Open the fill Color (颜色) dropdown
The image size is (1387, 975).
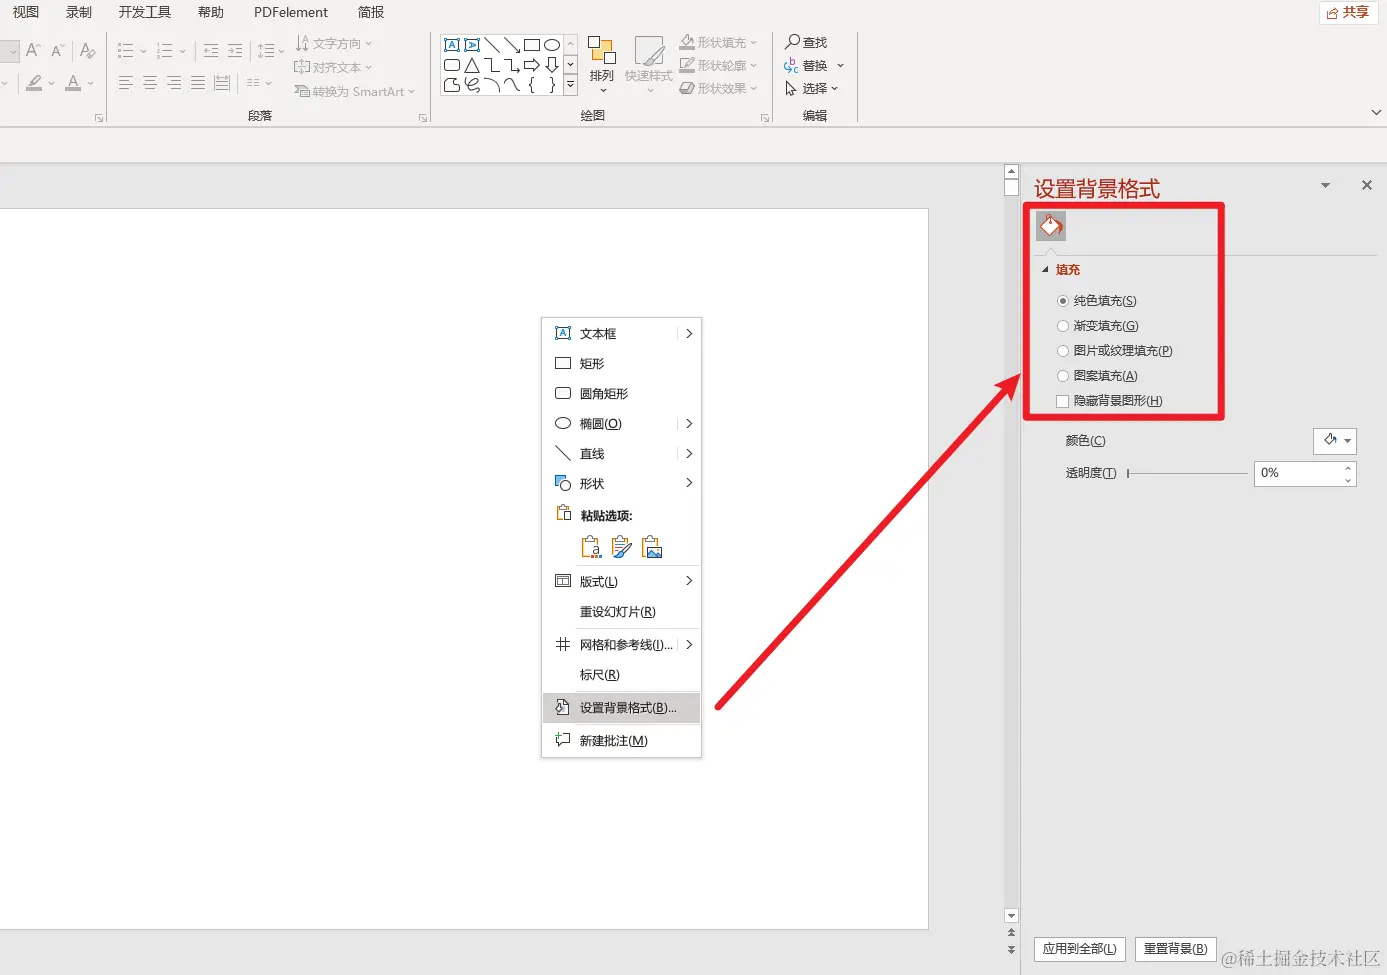point(1335,440)
